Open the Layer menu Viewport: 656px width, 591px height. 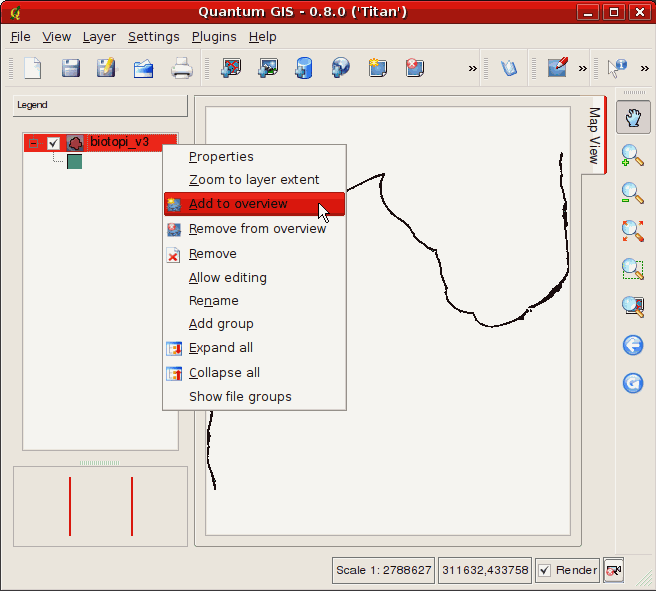[x=99, y=37]
